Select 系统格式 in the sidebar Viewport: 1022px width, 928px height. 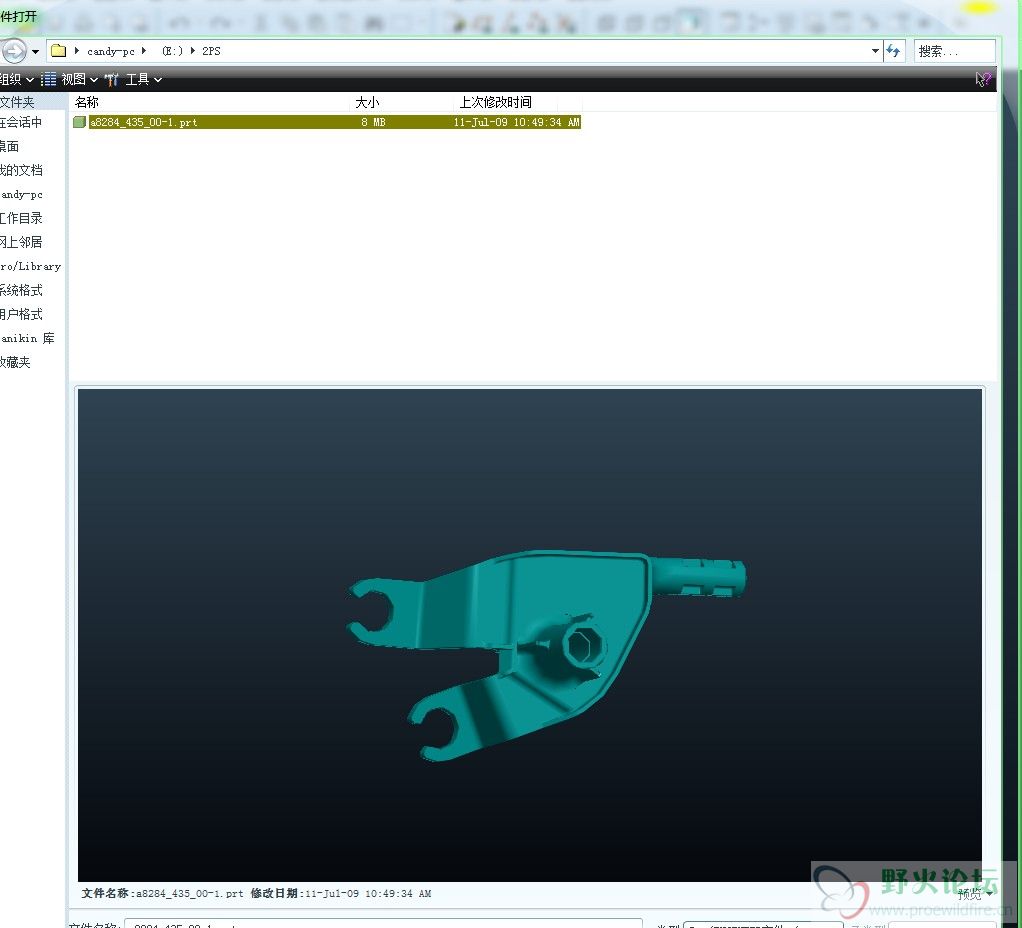pos(22,290)
